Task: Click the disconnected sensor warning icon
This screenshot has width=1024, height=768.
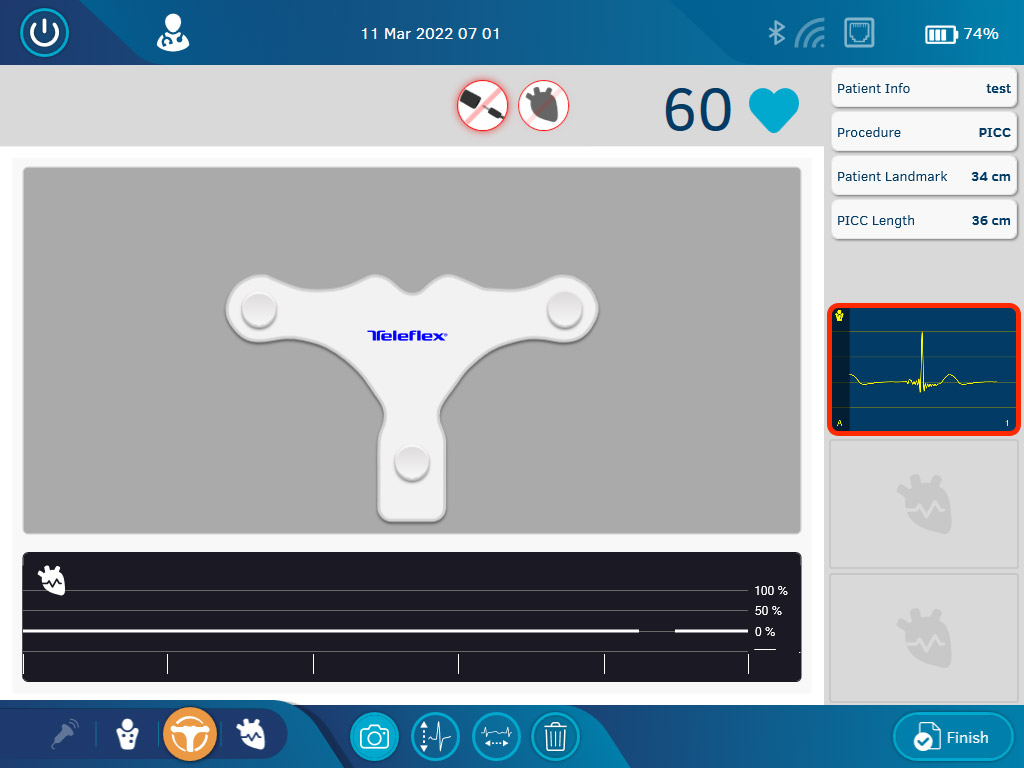Action: (x=483, y=105)
